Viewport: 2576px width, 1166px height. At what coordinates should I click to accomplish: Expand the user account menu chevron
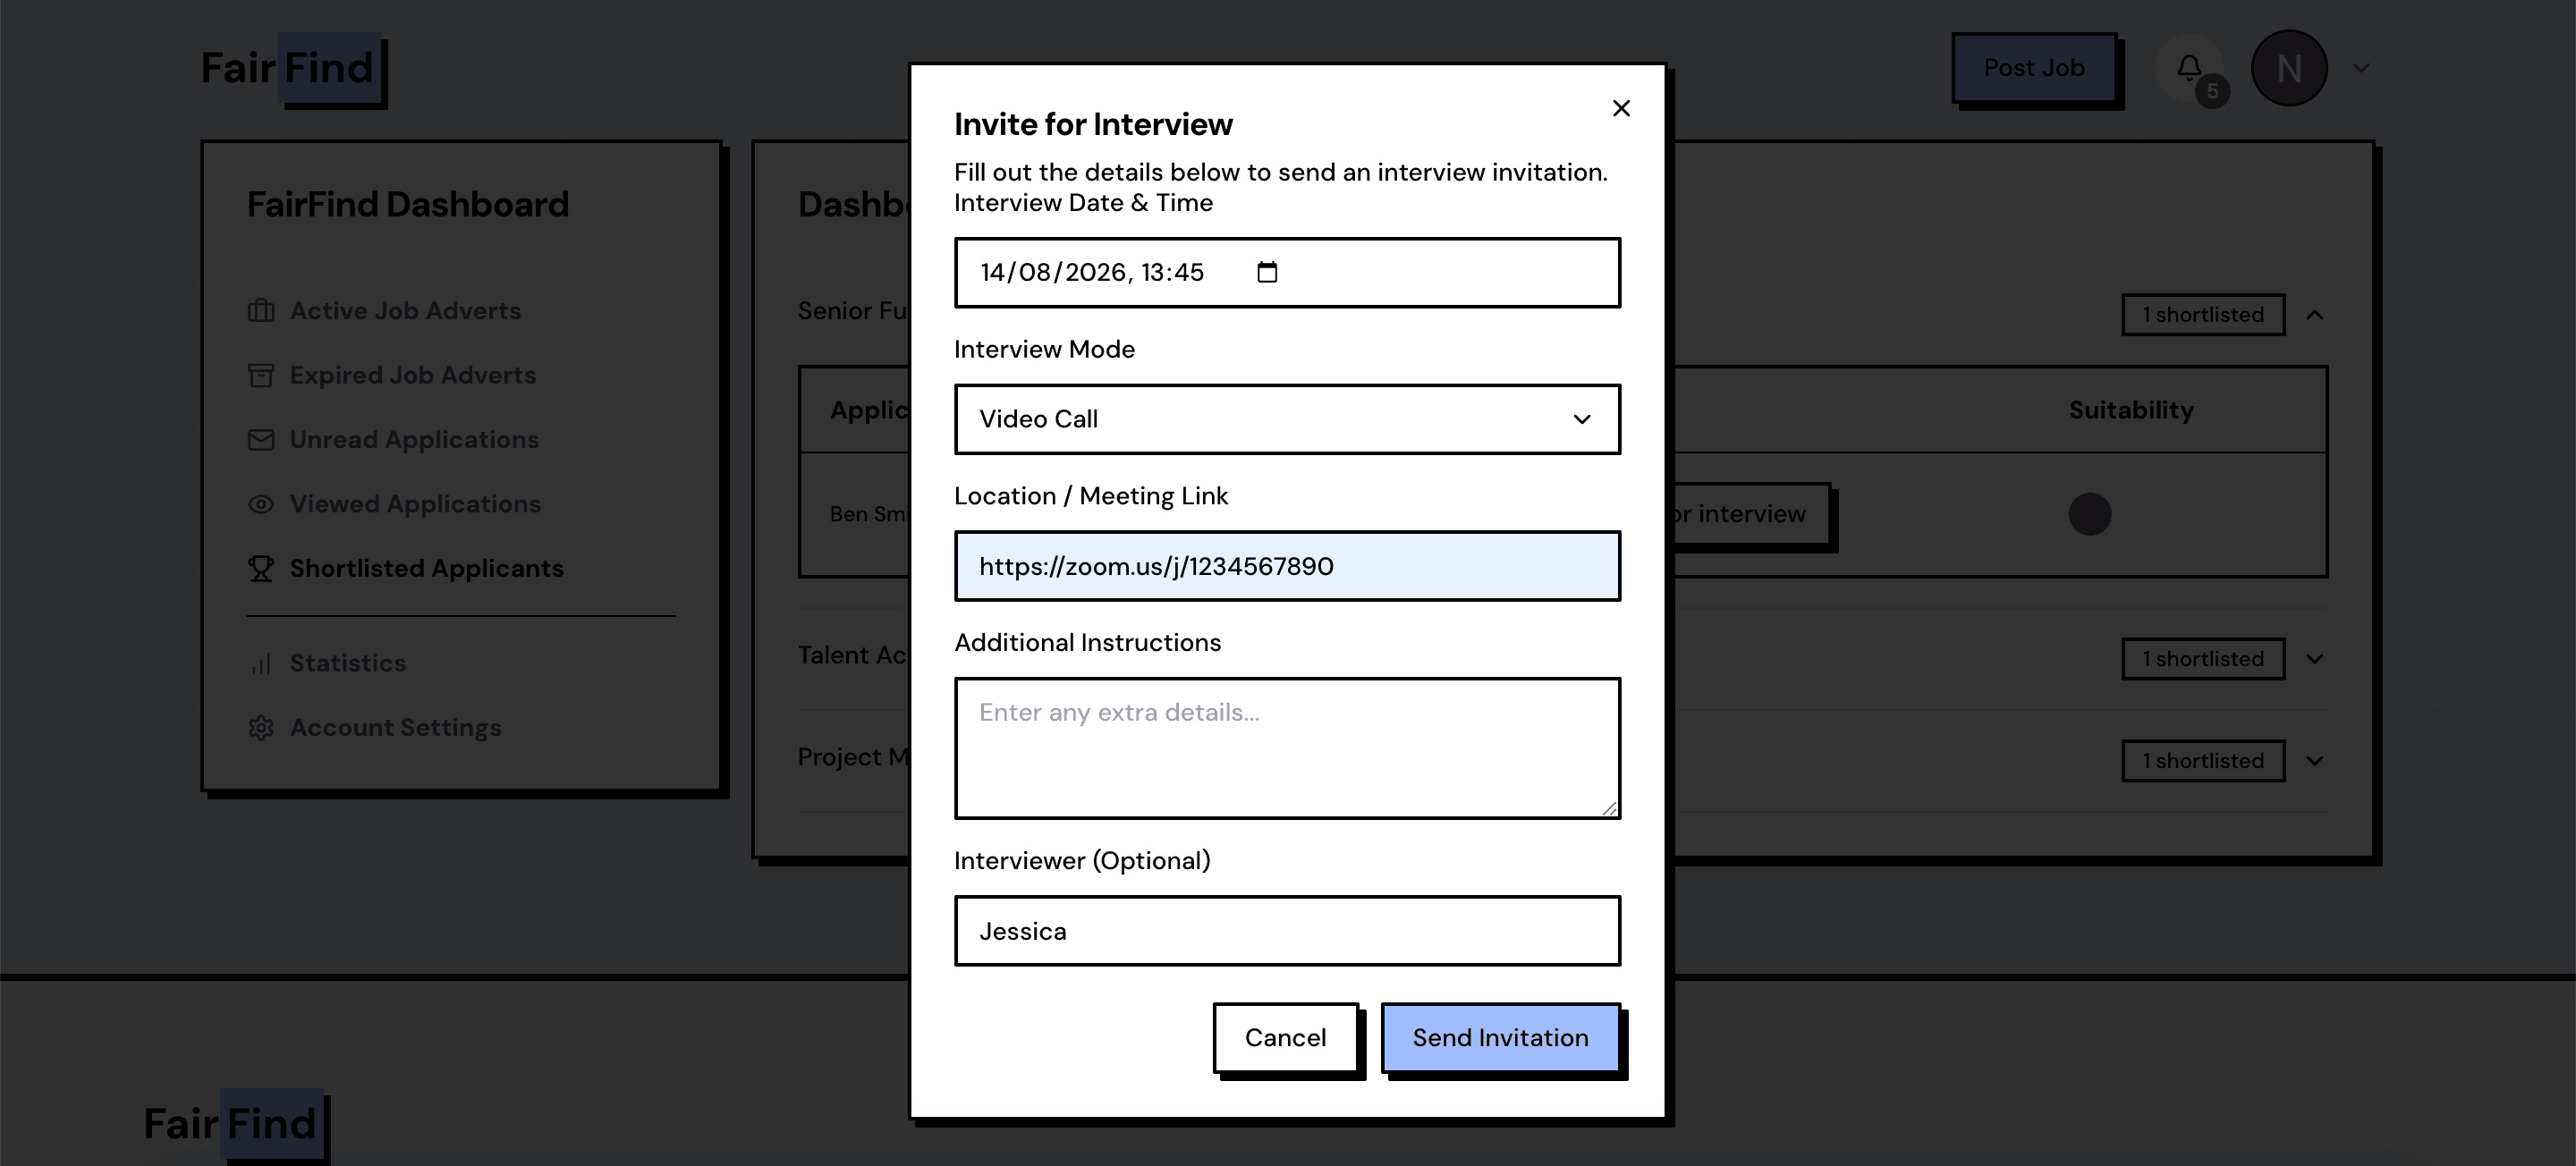point(2361,68)
